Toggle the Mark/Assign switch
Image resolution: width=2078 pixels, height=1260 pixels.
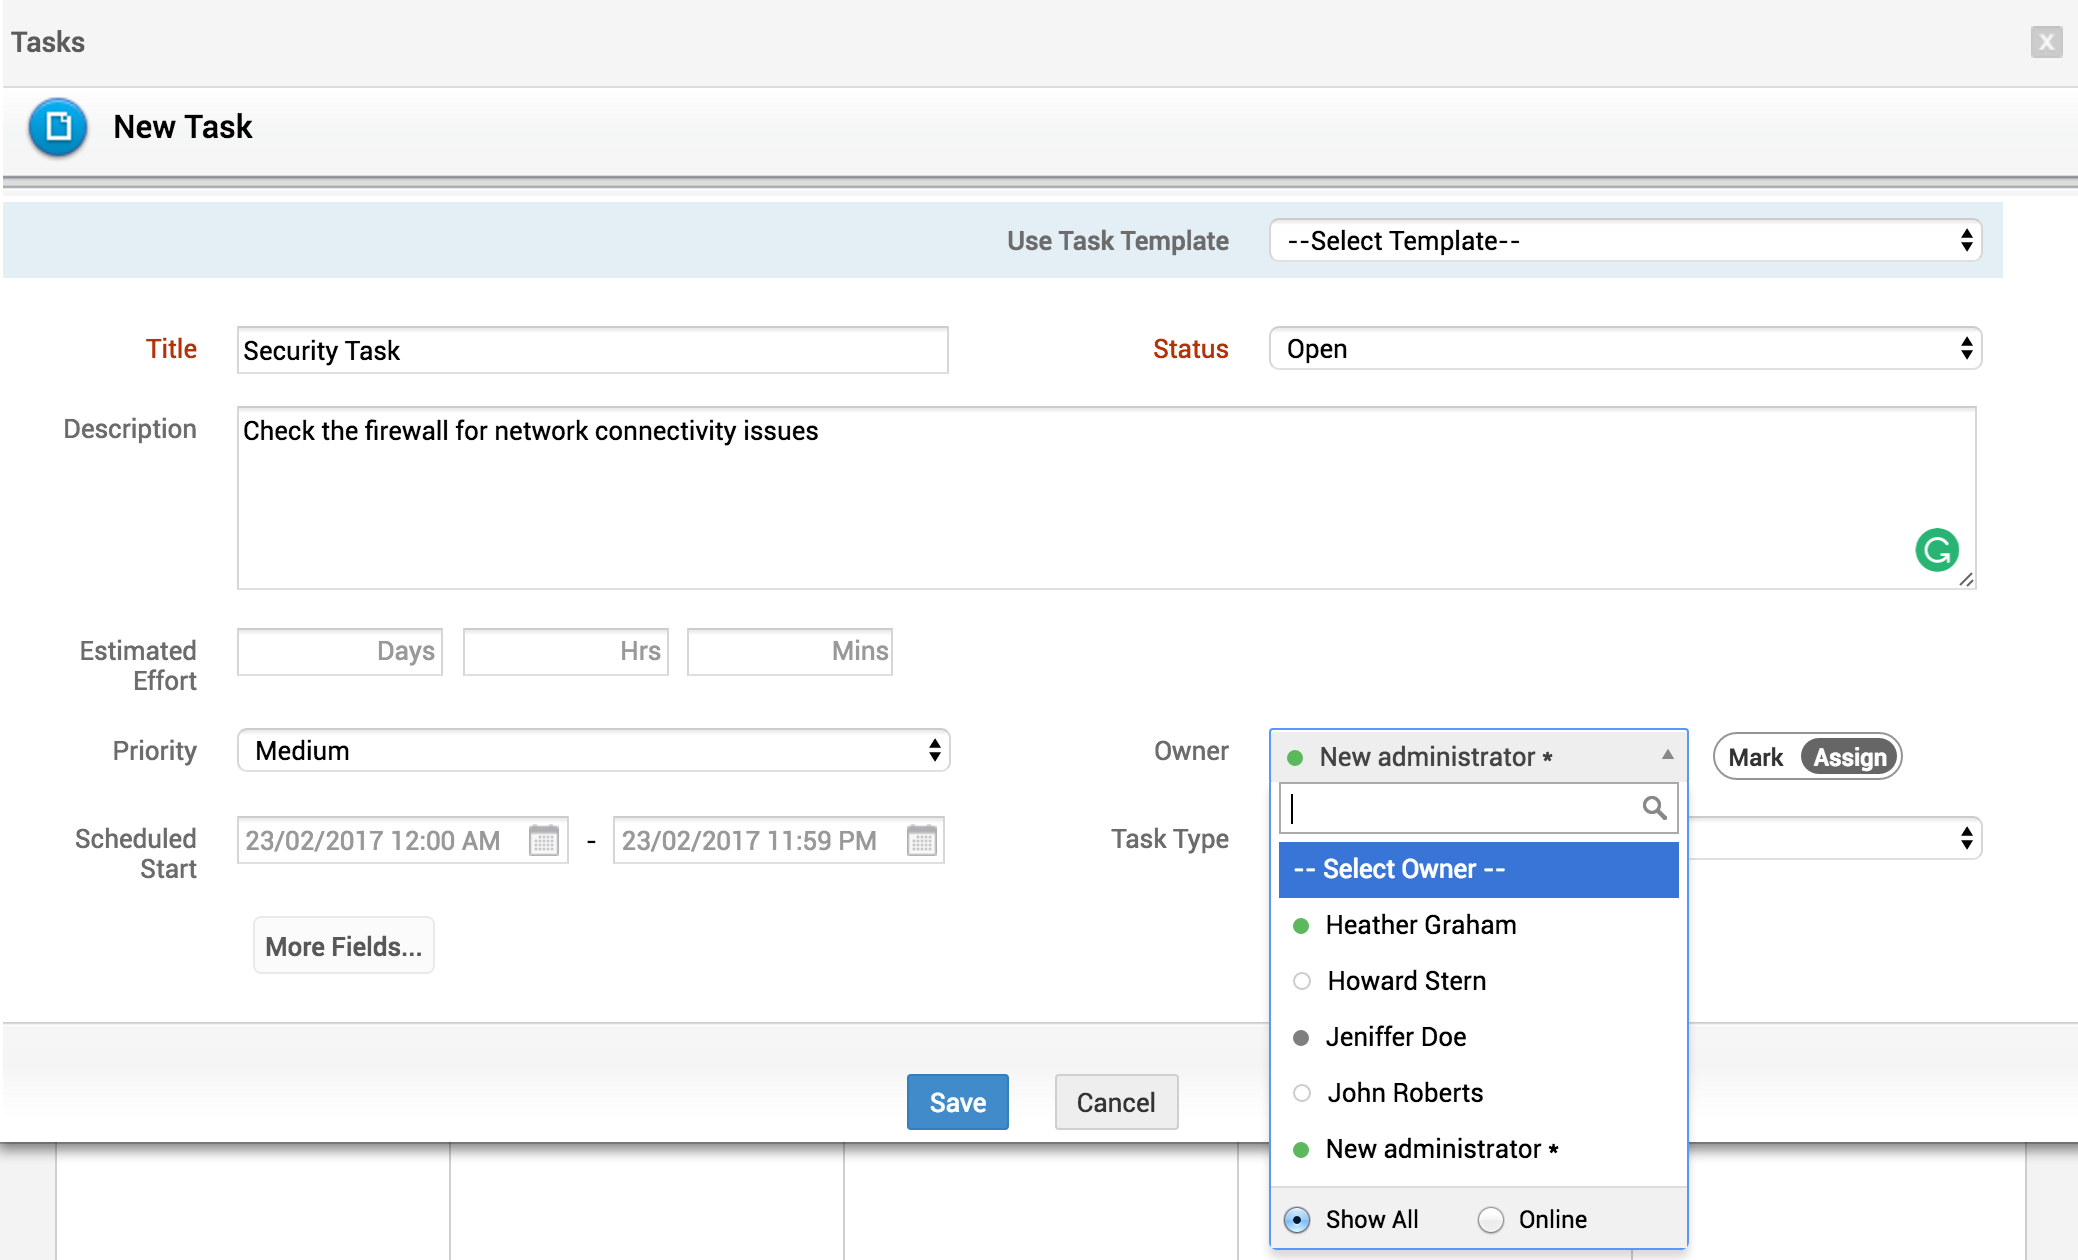pos(1807,757)
